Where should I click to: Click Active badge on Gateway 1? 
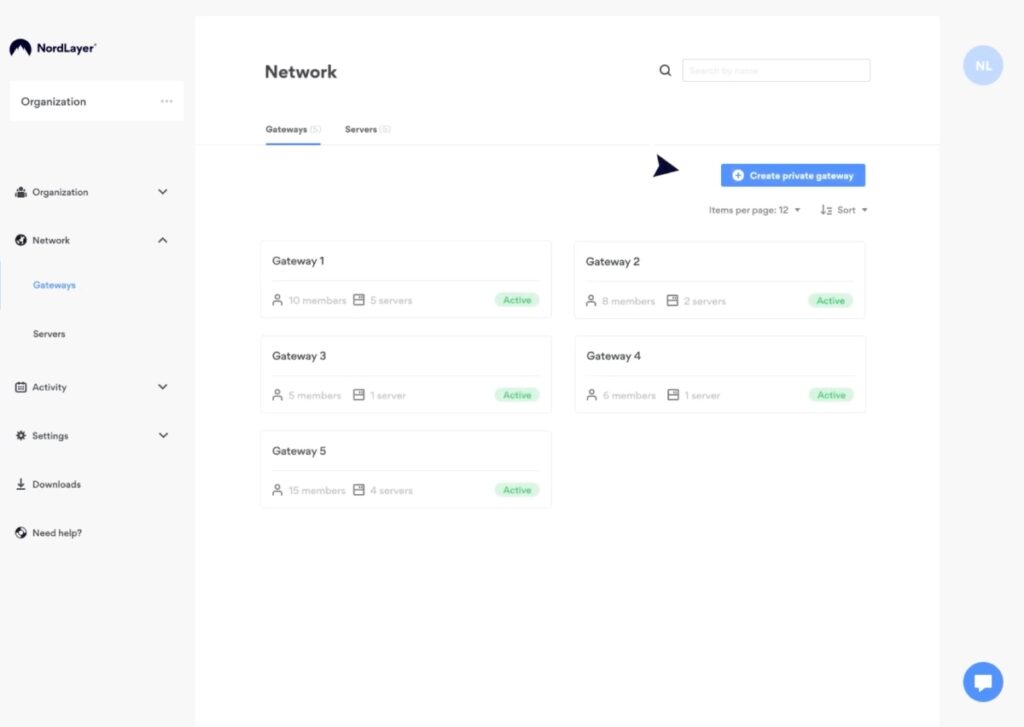click(x=517, y=300)
